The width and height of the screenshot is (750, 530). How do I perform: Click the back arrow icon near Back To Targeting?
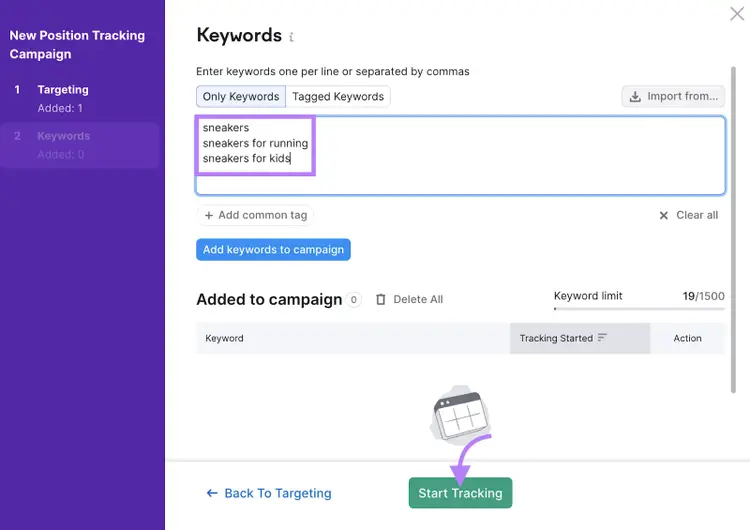tap(212, 493)
